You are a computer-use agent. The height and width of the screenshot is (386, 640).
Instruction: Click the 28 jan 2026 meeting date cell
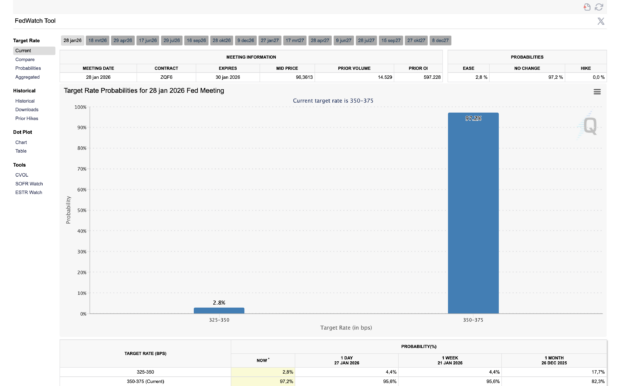coord(98,77)
